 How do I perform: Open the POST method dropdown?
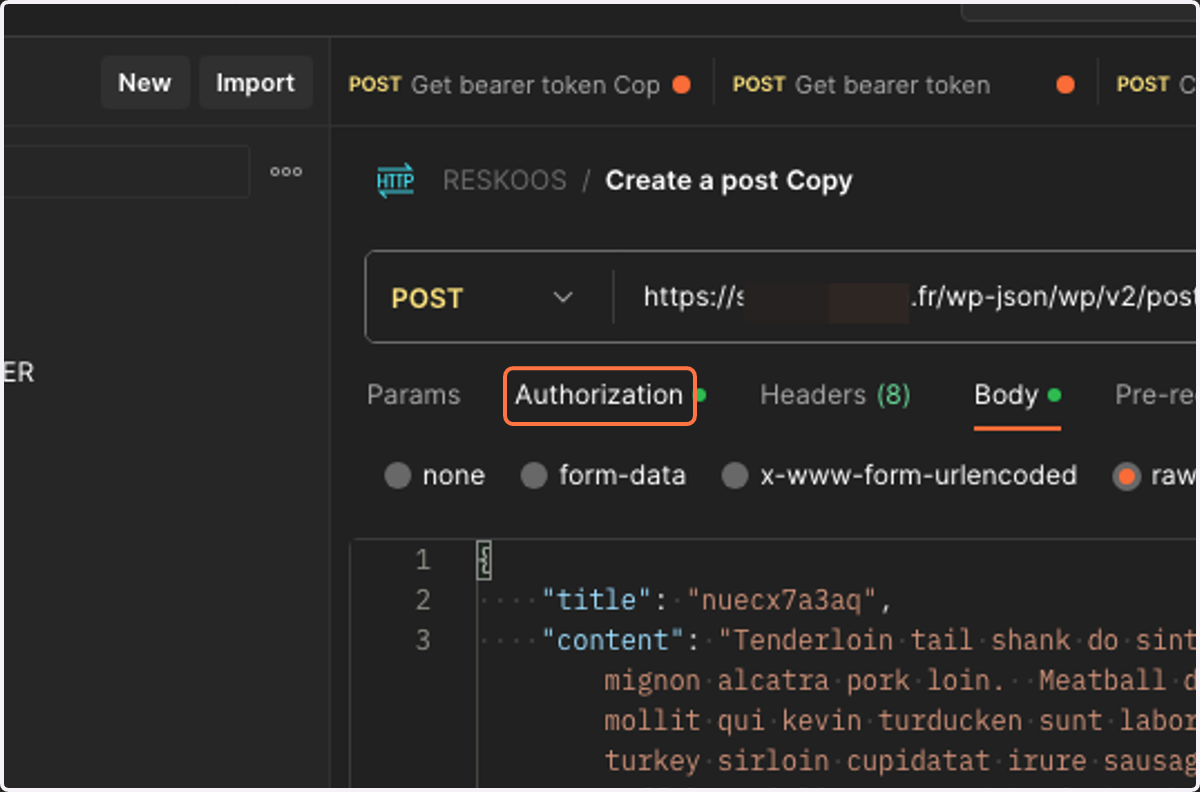482,298
